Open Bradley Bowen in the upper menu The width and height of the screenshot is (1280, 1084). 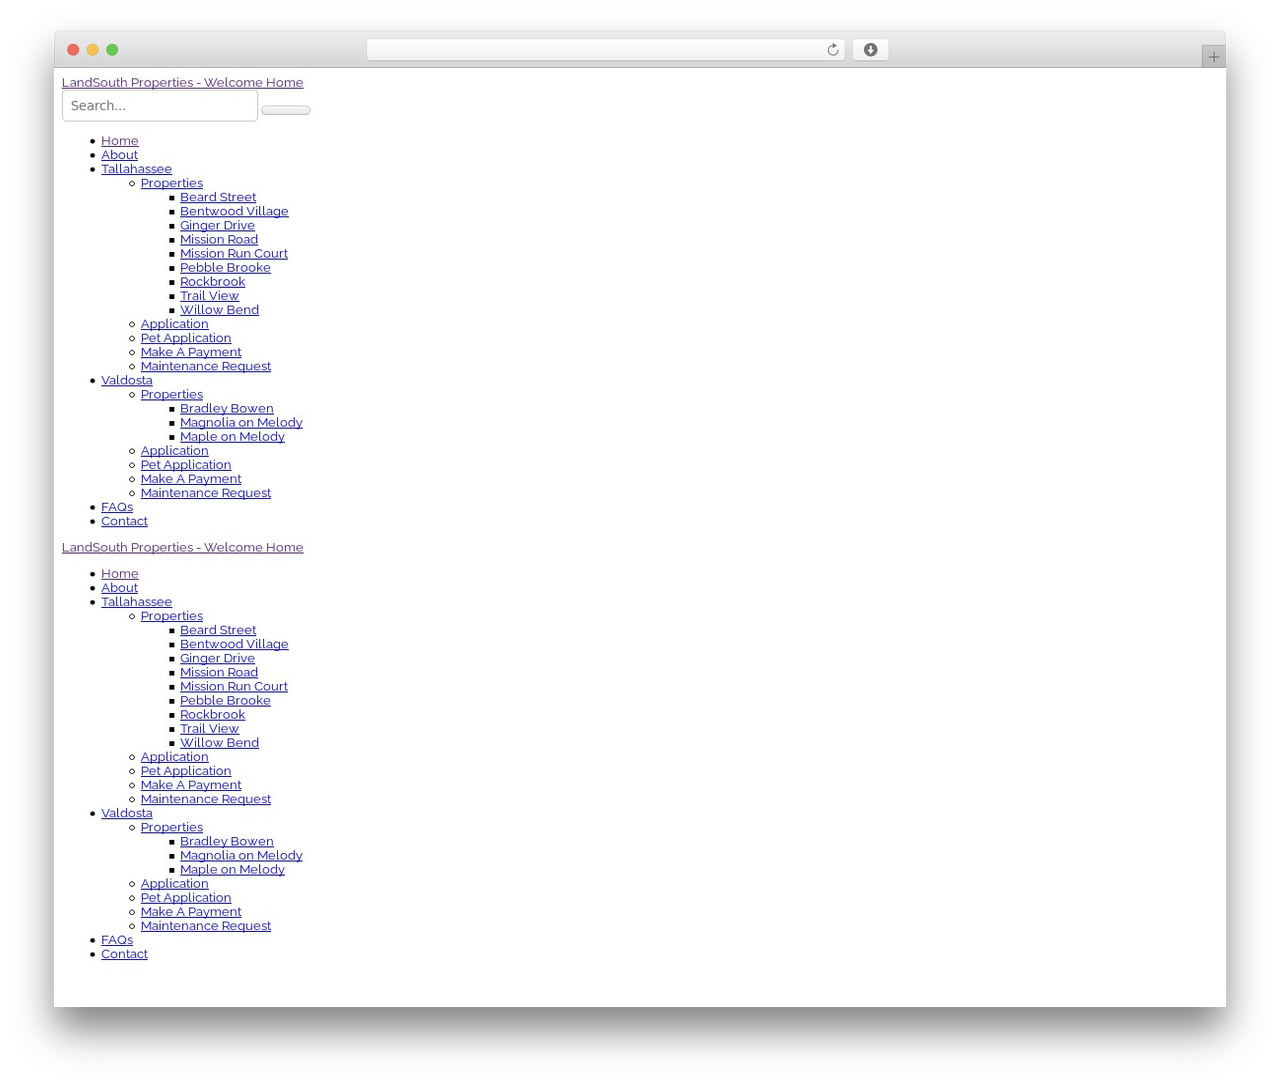pyautogui.click(x=226, y=408)
